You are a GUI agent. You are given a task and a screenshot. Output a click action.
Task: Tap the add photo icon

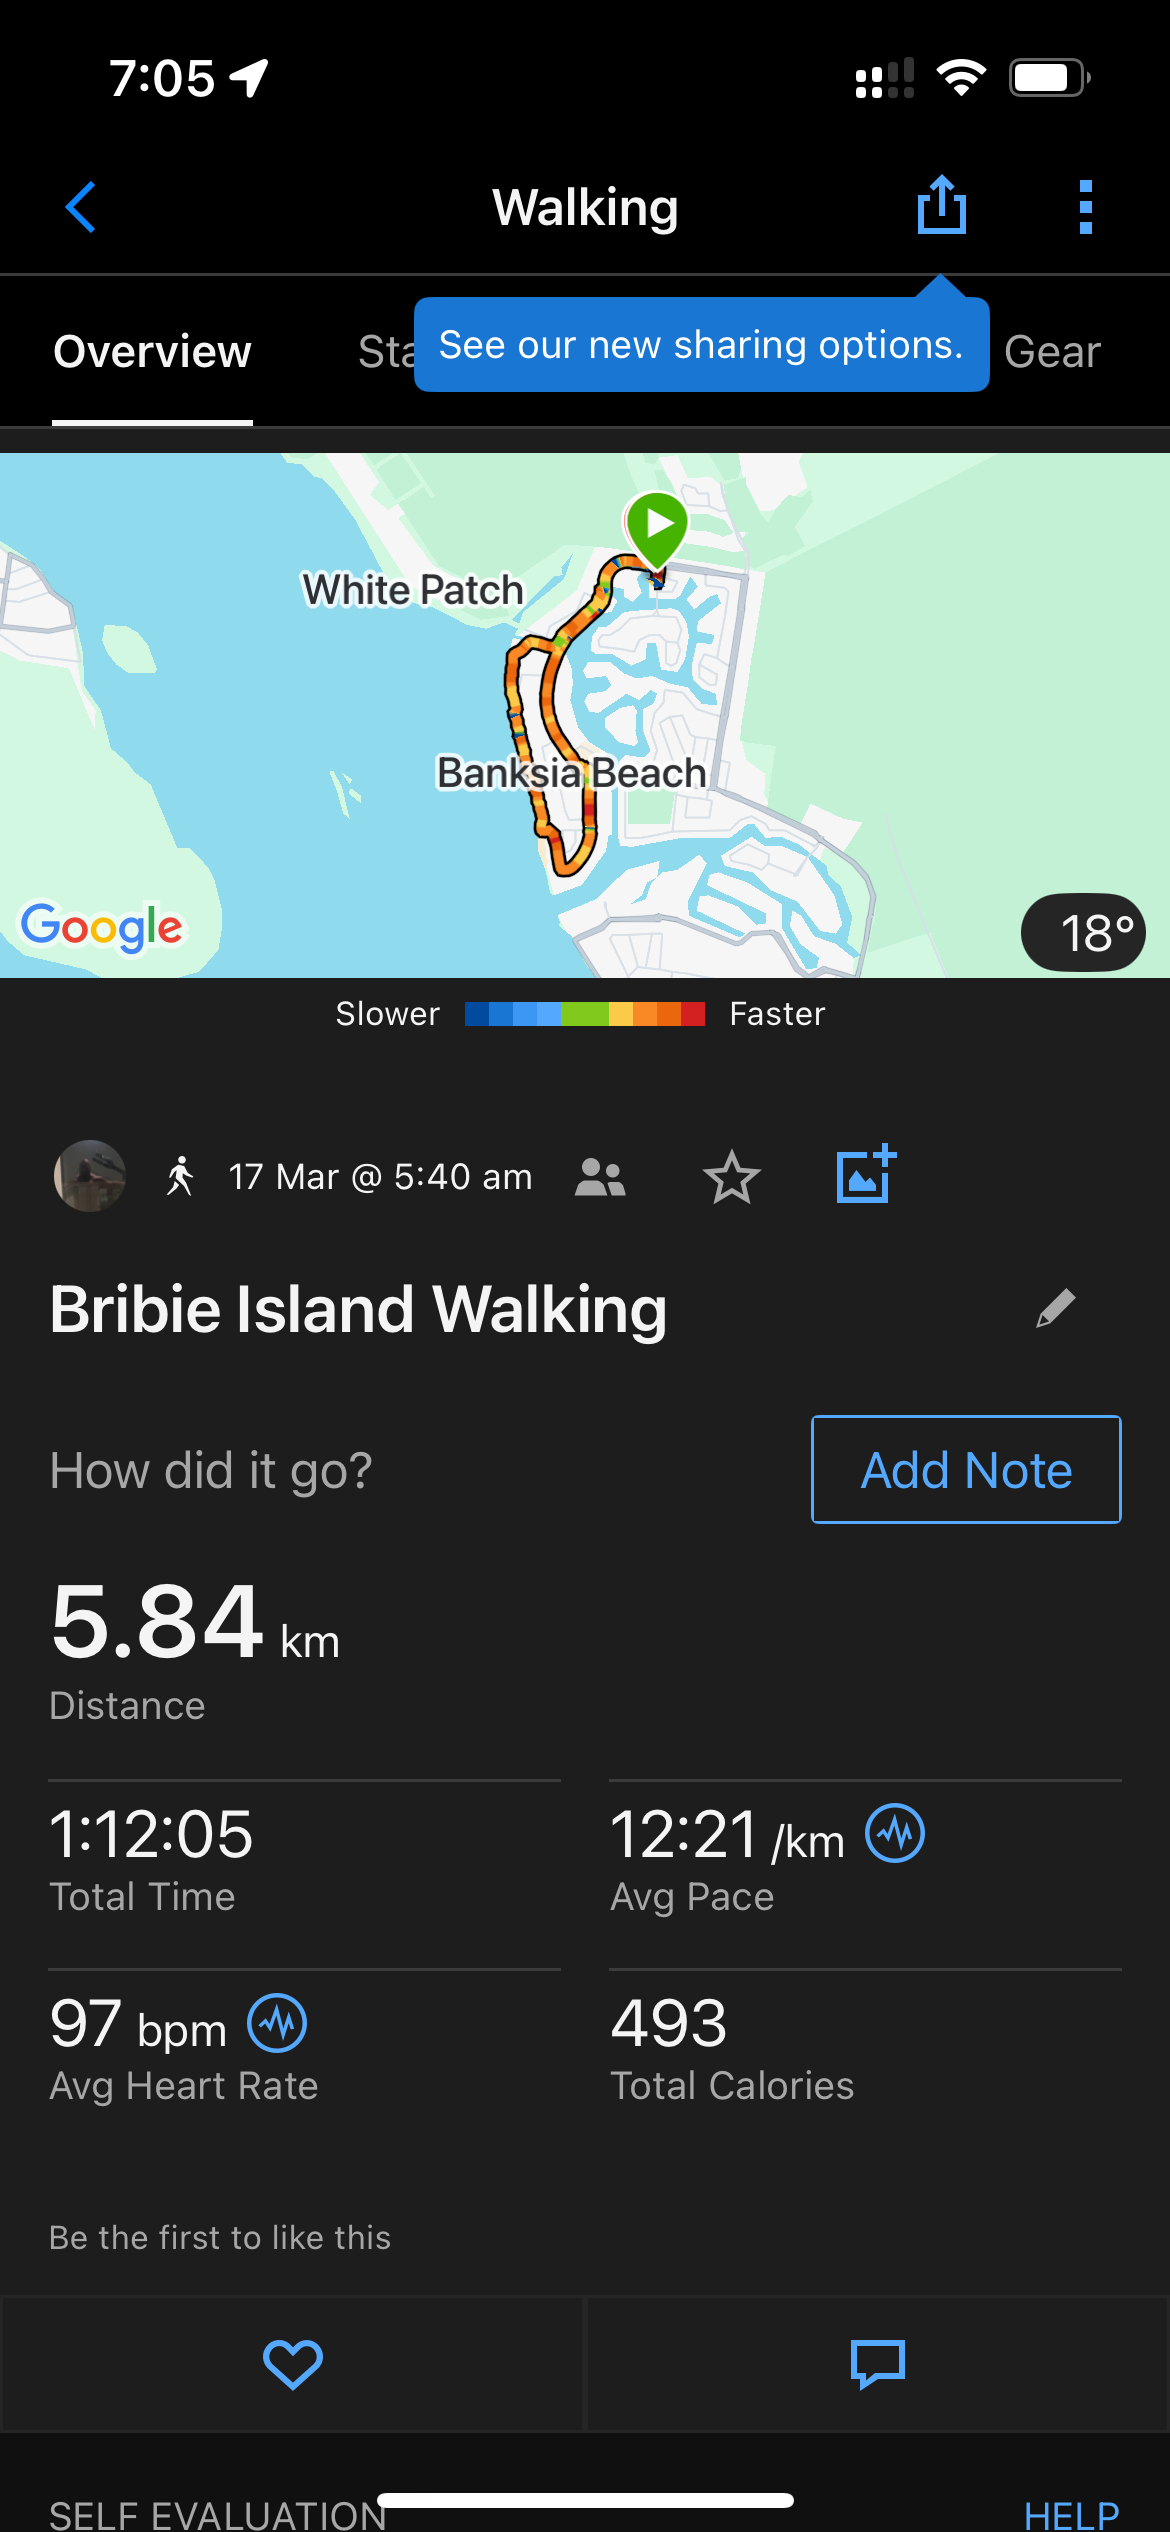(865, 1175)
